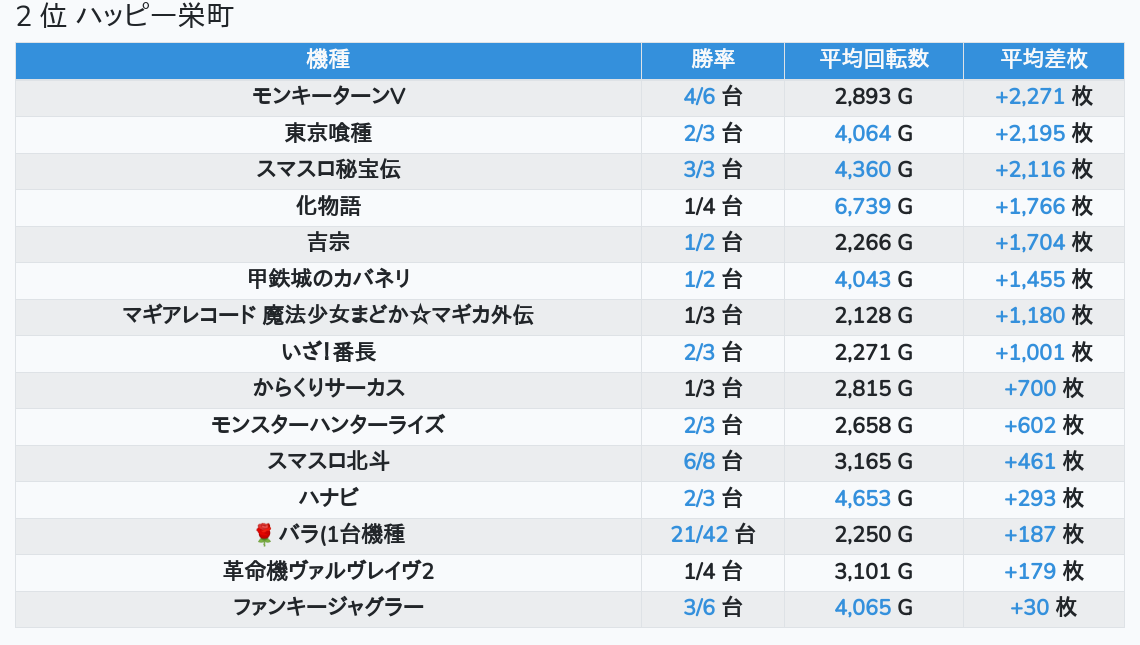This screenshot has height=645, width=1140.
Task: Select the スマスロ北斗 row
Action: click(328, 461)
